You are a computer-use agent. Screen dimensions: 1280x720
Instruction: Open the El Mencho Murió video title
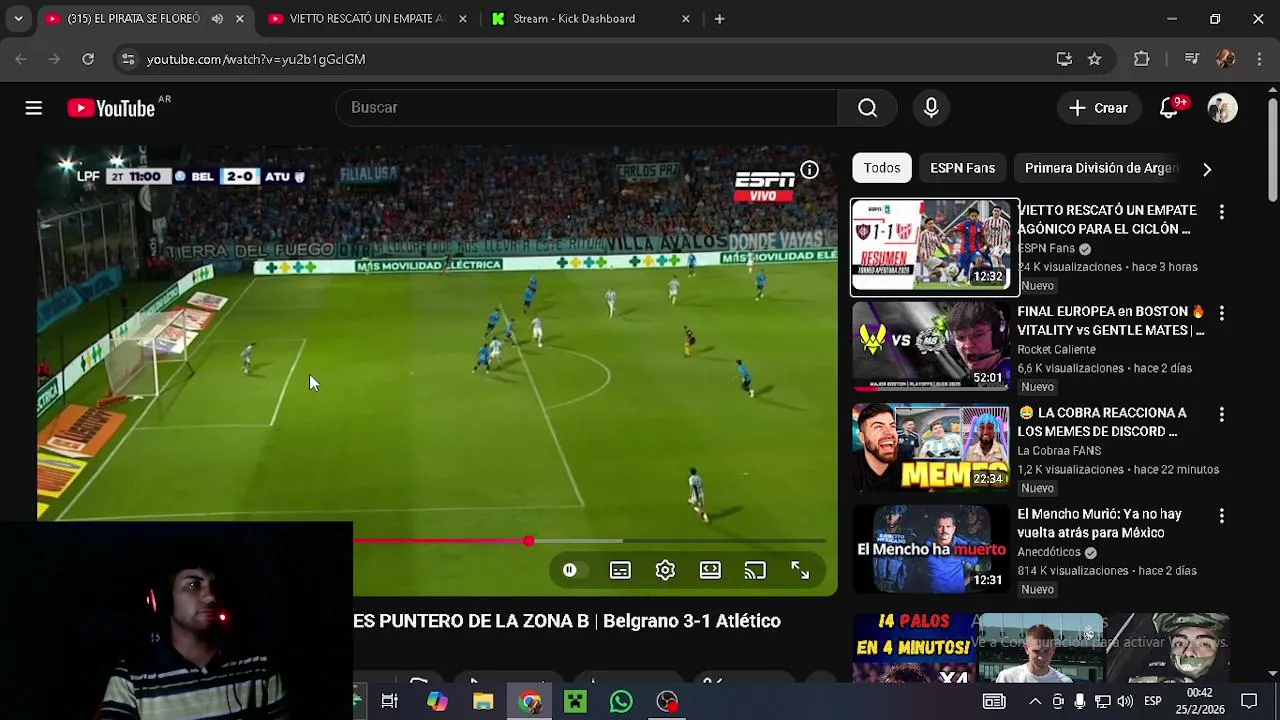(1099, 523)
